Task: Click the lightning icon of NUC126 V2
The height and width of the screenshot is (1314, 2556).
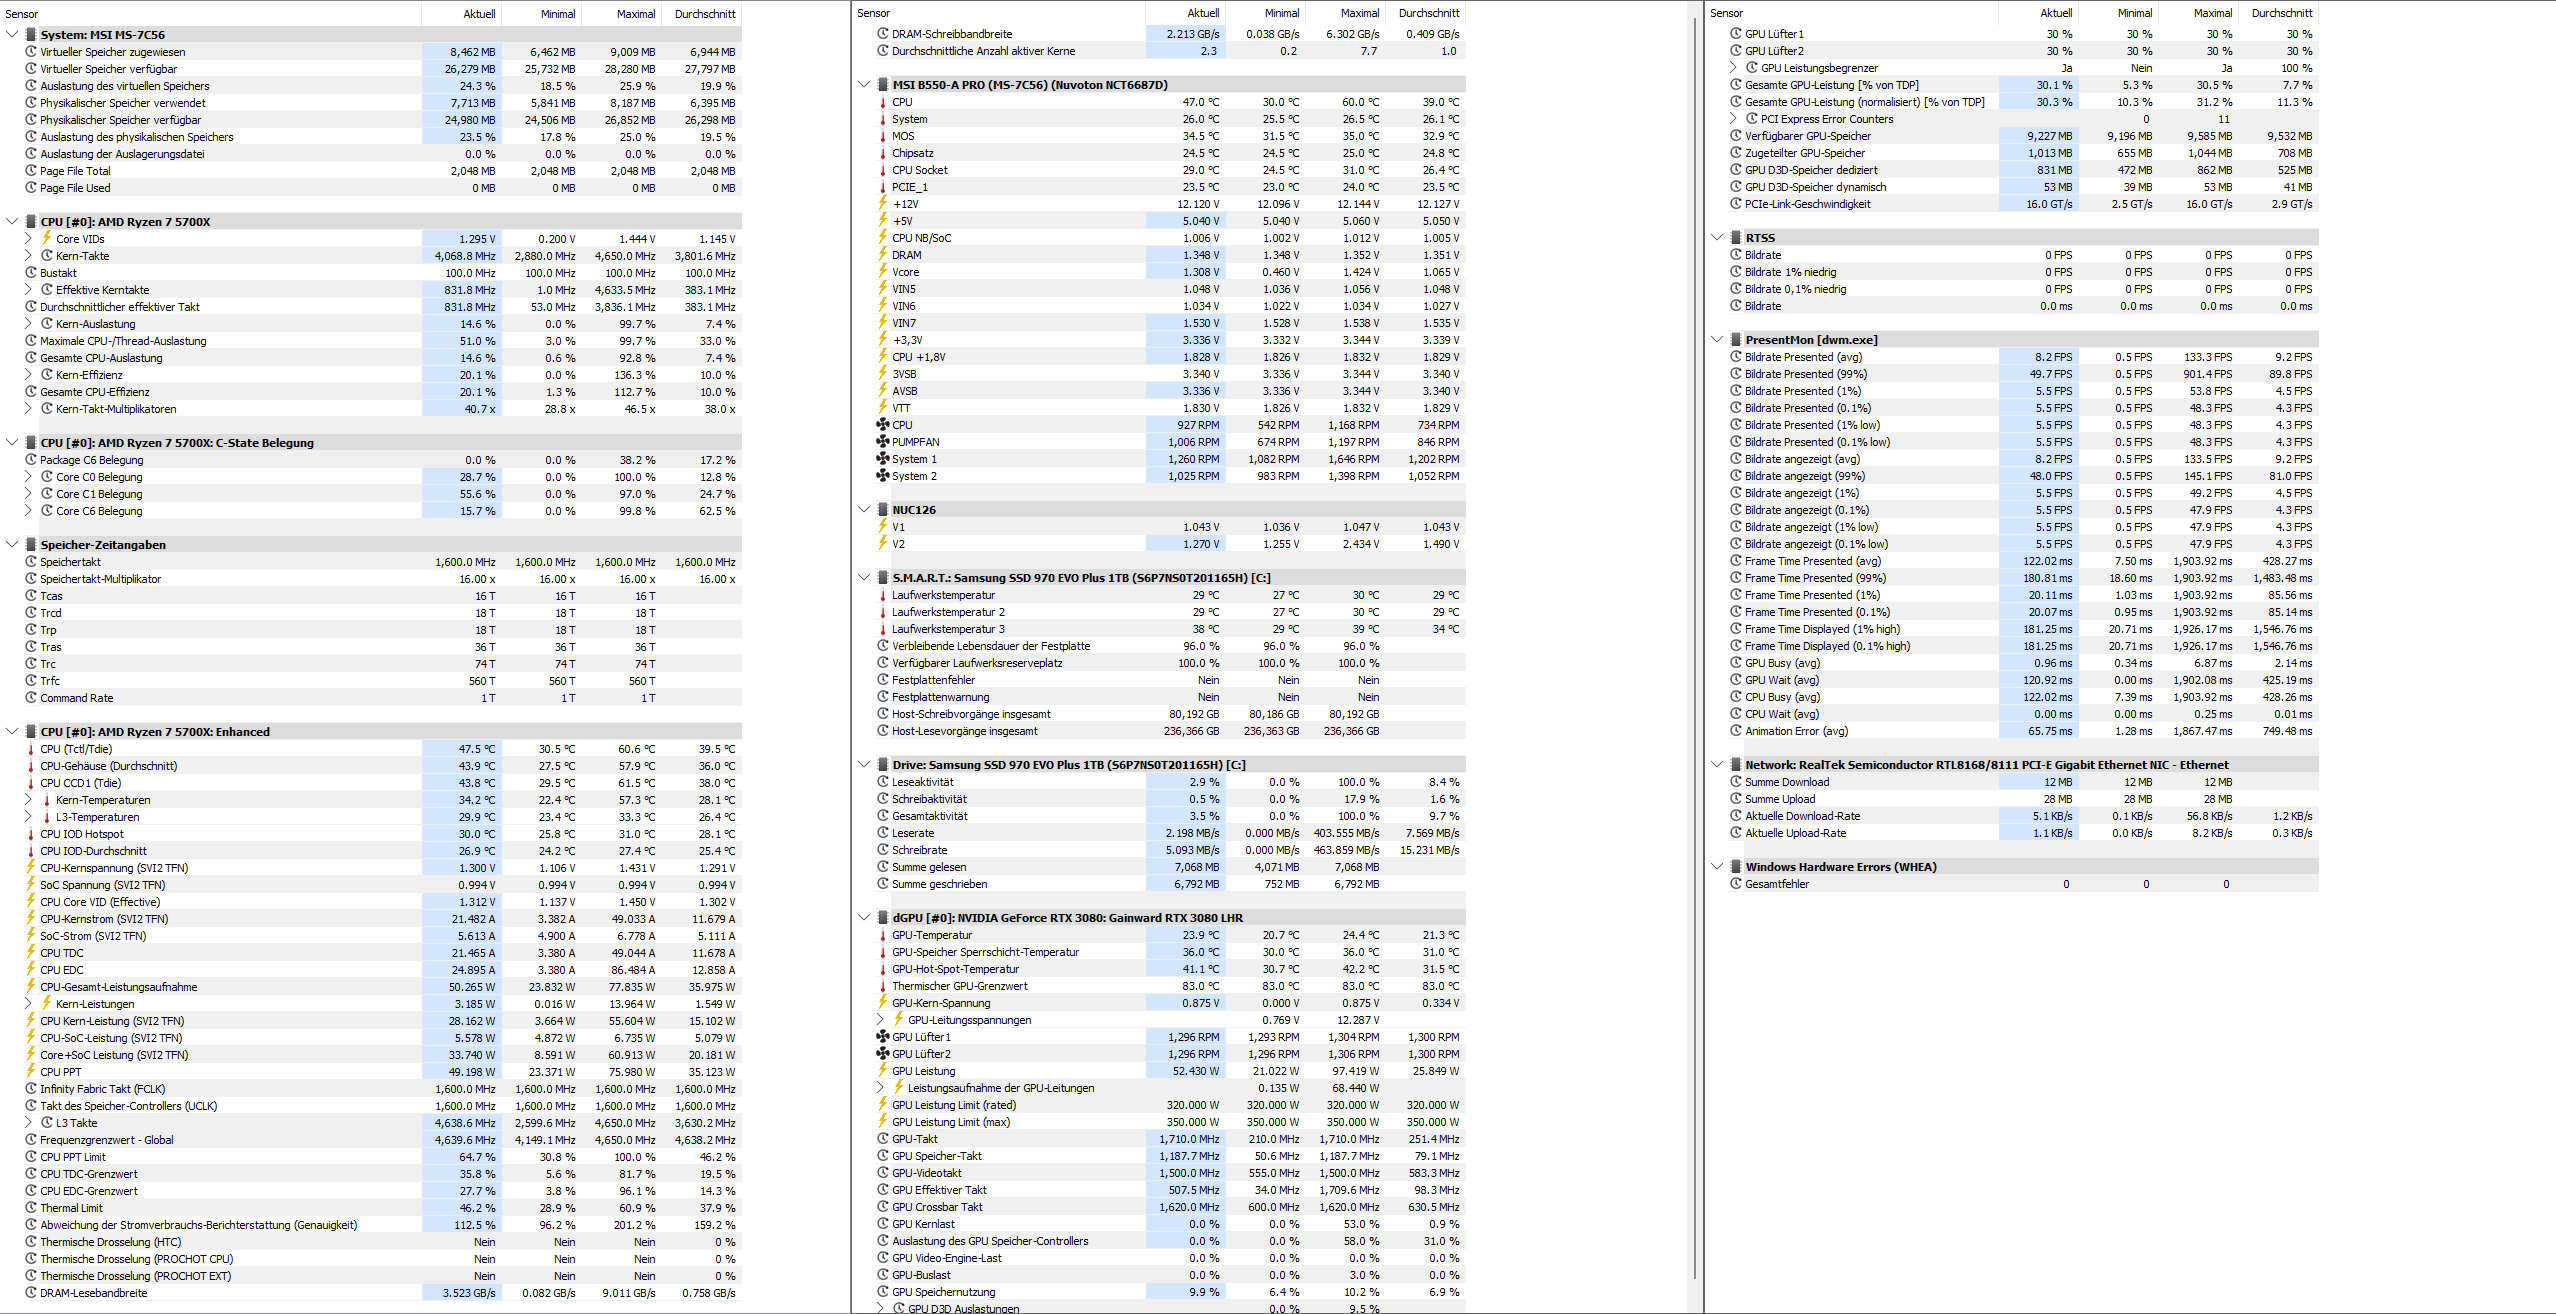Action: point(883,544)
